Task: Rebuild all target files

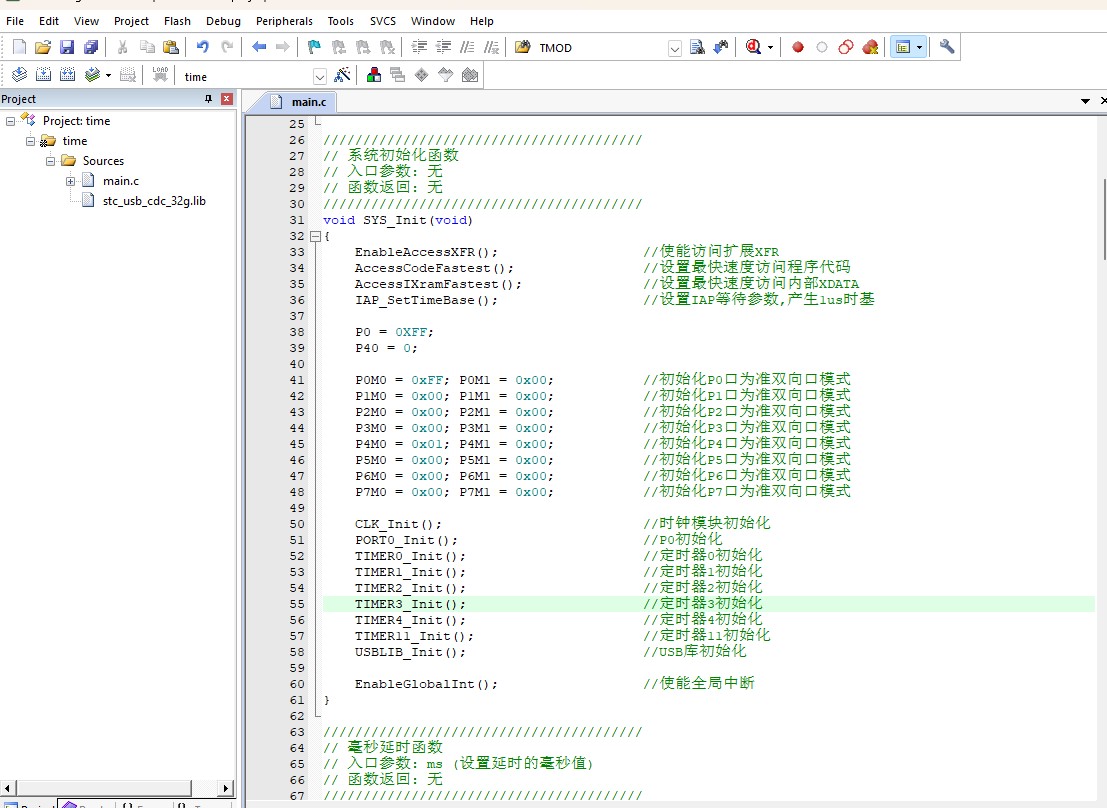Action: point(67,75)
